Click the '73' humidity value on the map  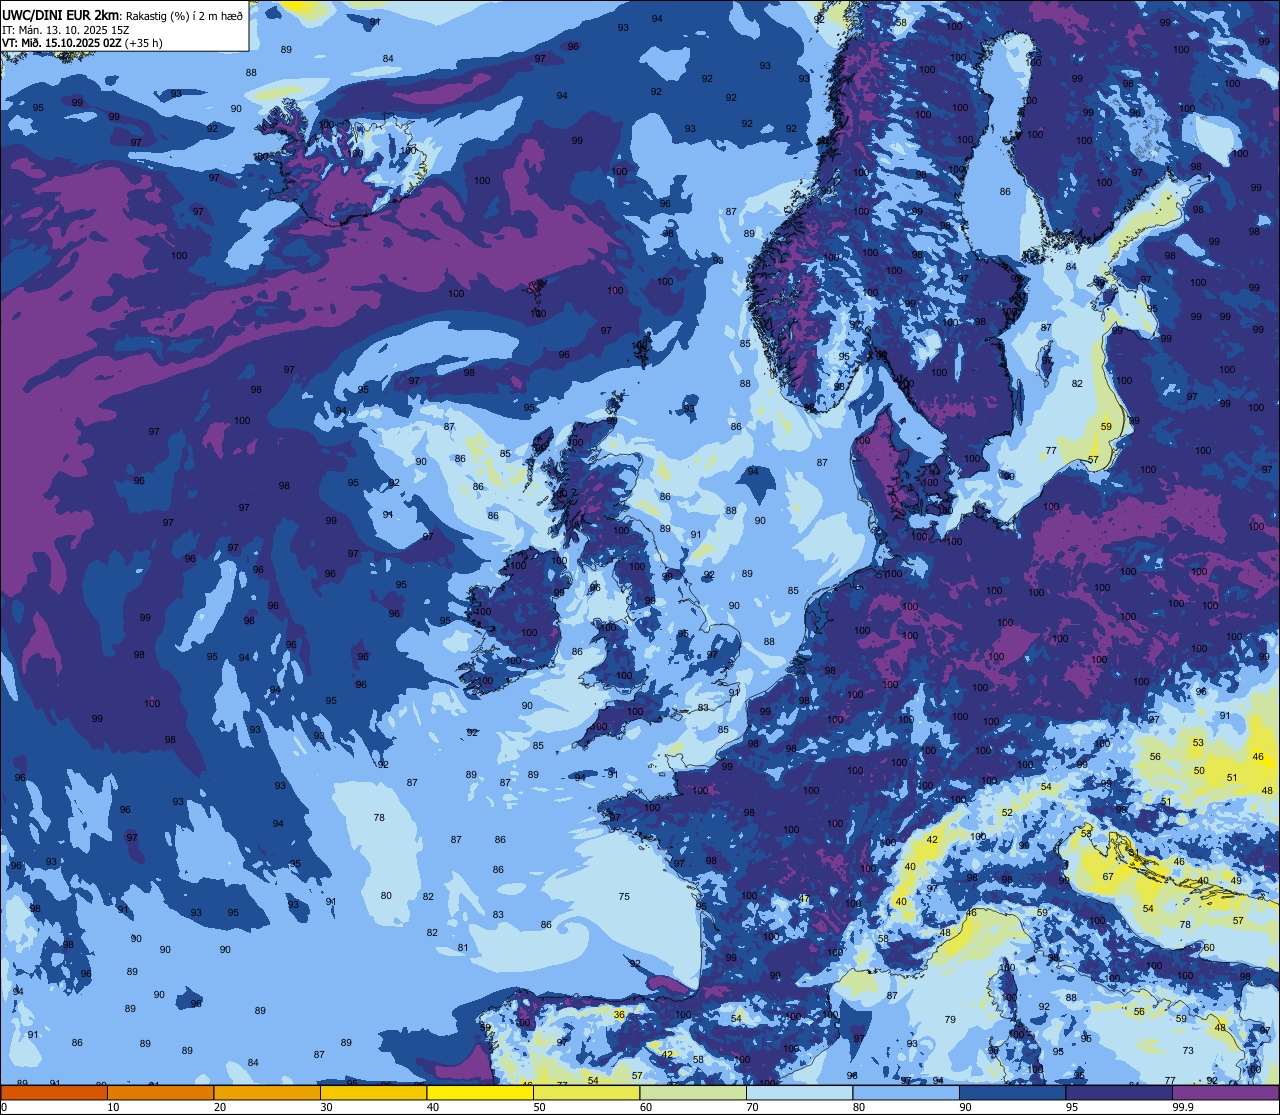click(x=1188, y=1051)
